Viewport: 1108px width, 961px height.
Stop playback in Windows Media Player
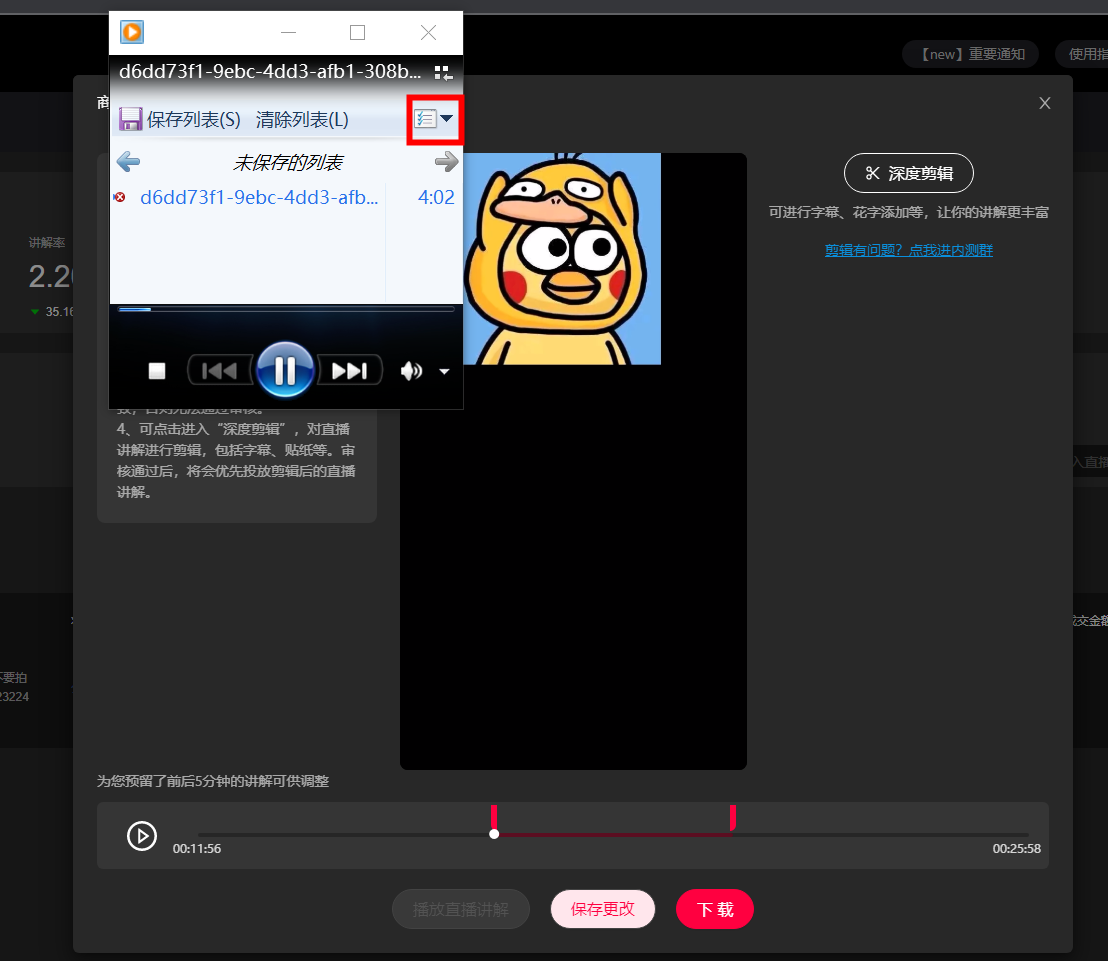tap(157, 371)
